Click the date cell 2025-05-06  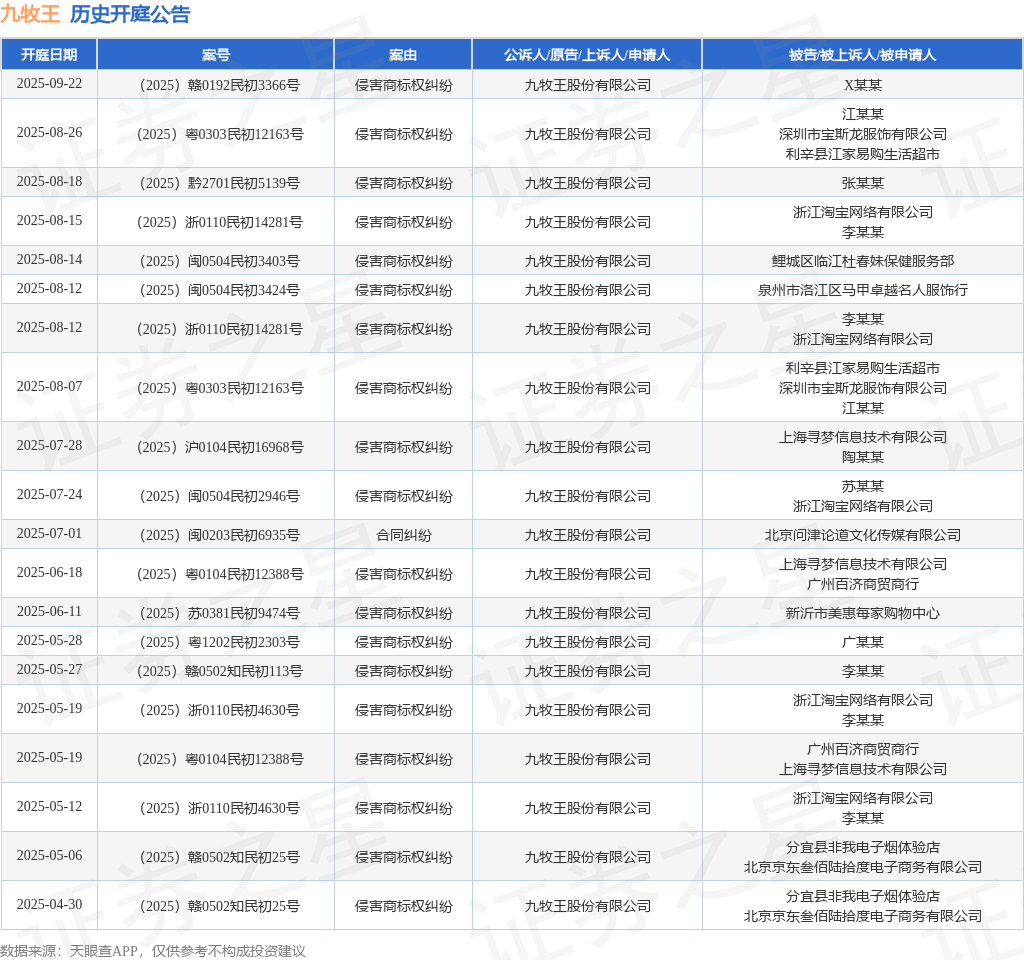coord(49,856)
